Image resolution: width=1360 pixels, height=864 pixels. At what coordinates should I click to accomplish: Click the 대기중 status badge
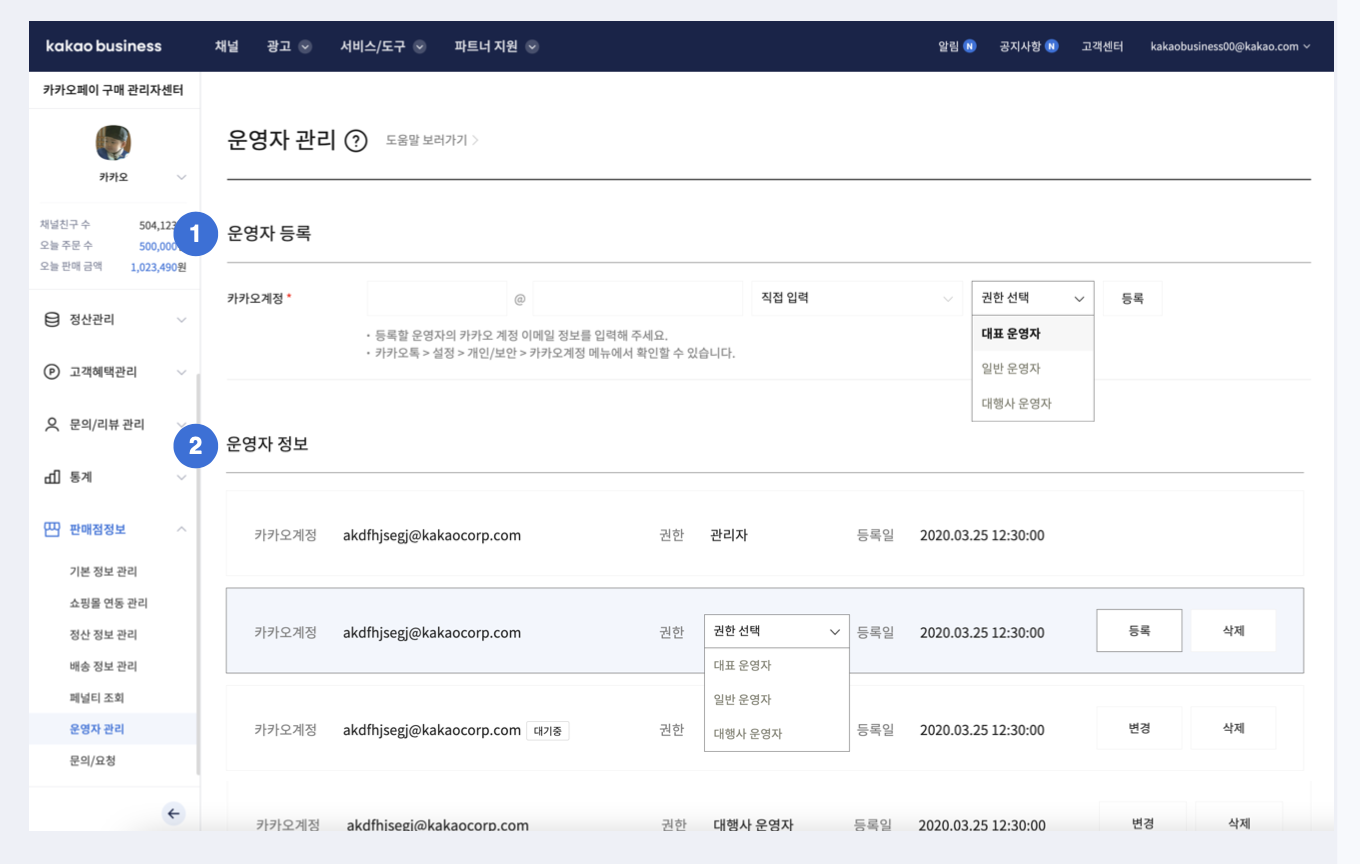548,731
